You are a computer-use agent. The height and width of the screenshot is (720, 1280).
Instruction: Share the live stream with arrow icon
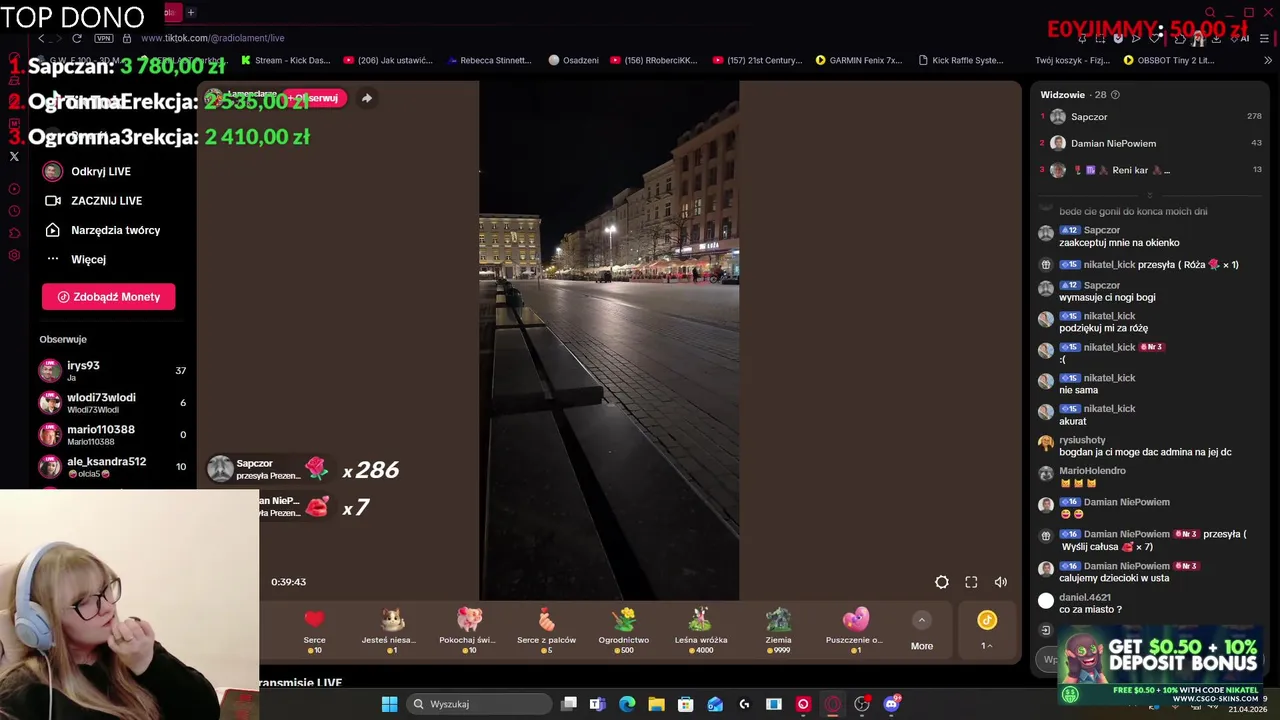[x=367, y=98]
